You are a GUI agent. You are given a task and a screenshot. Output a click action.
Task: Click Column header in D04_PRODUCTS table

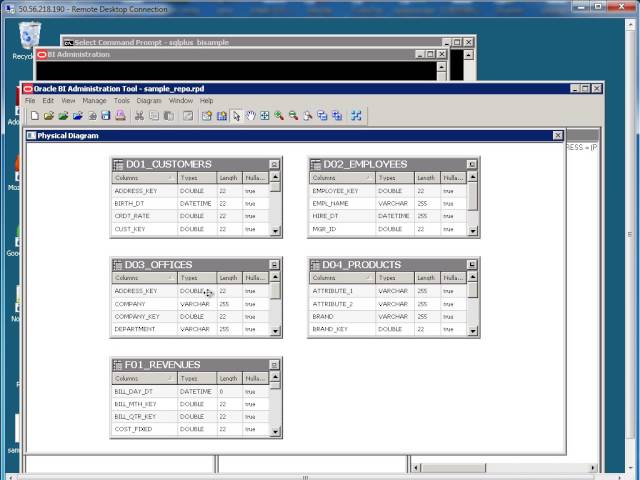(x=342, y=278)
